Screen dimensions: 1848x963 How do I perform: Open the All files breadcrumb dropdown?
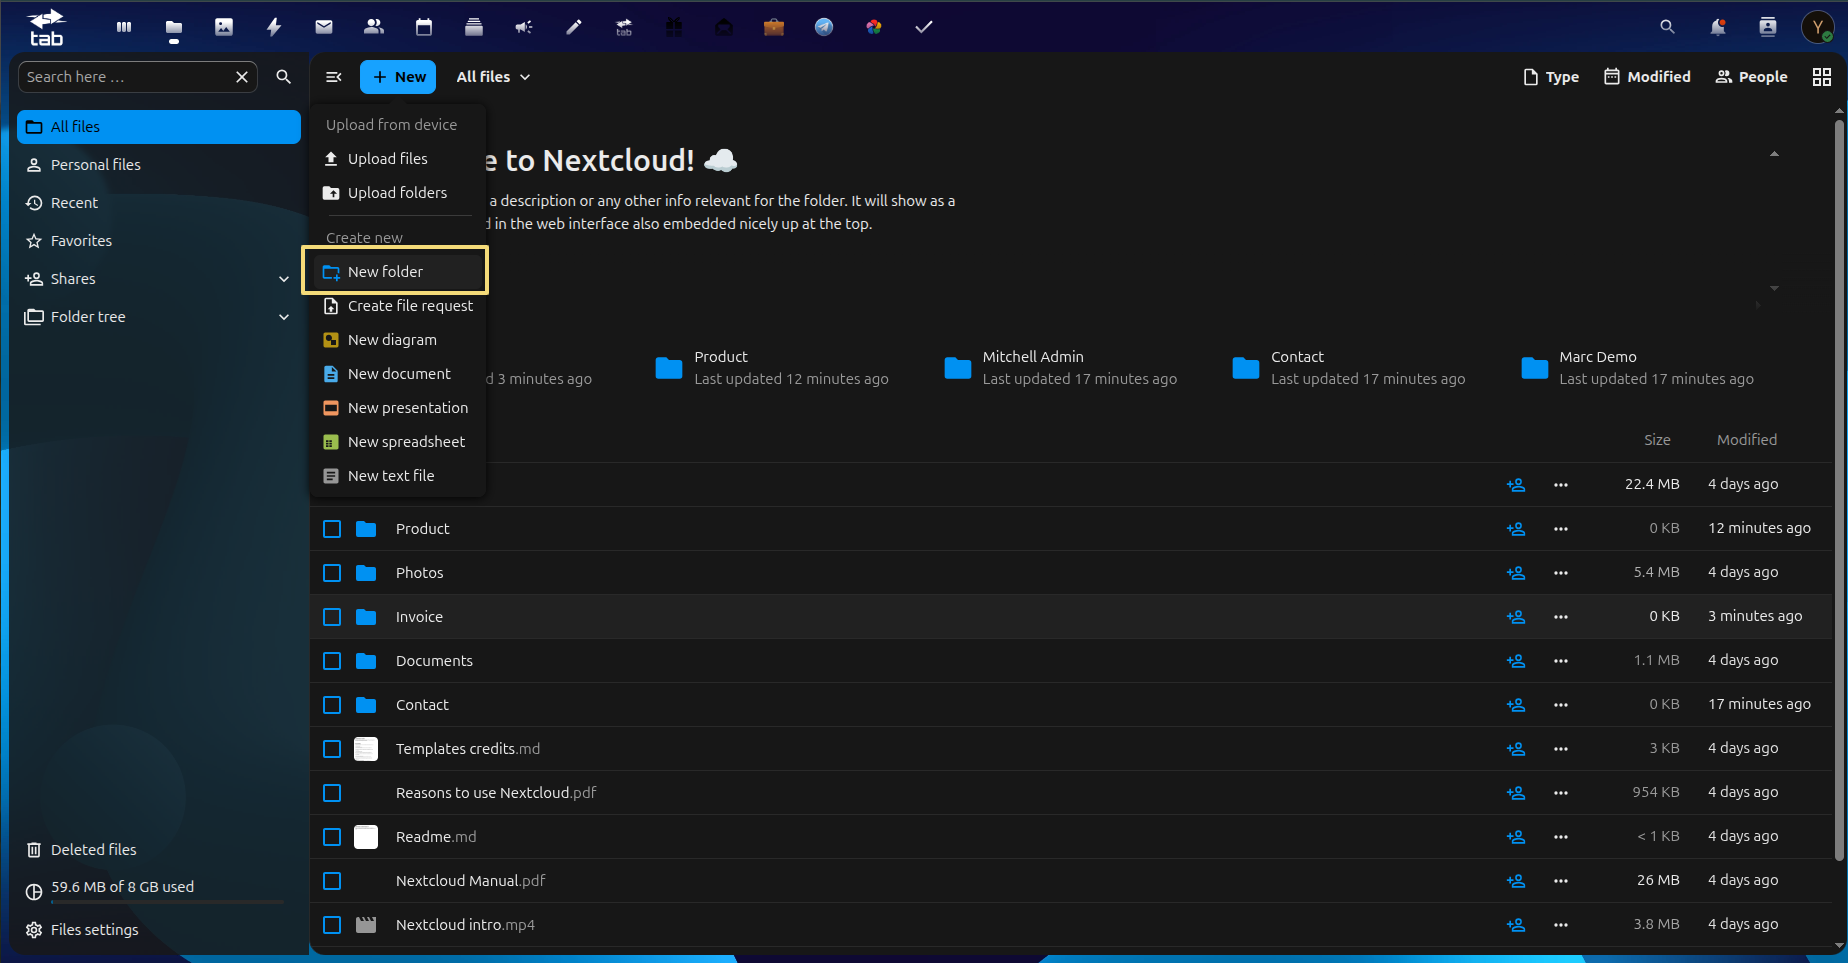click(x=493, y=77)
